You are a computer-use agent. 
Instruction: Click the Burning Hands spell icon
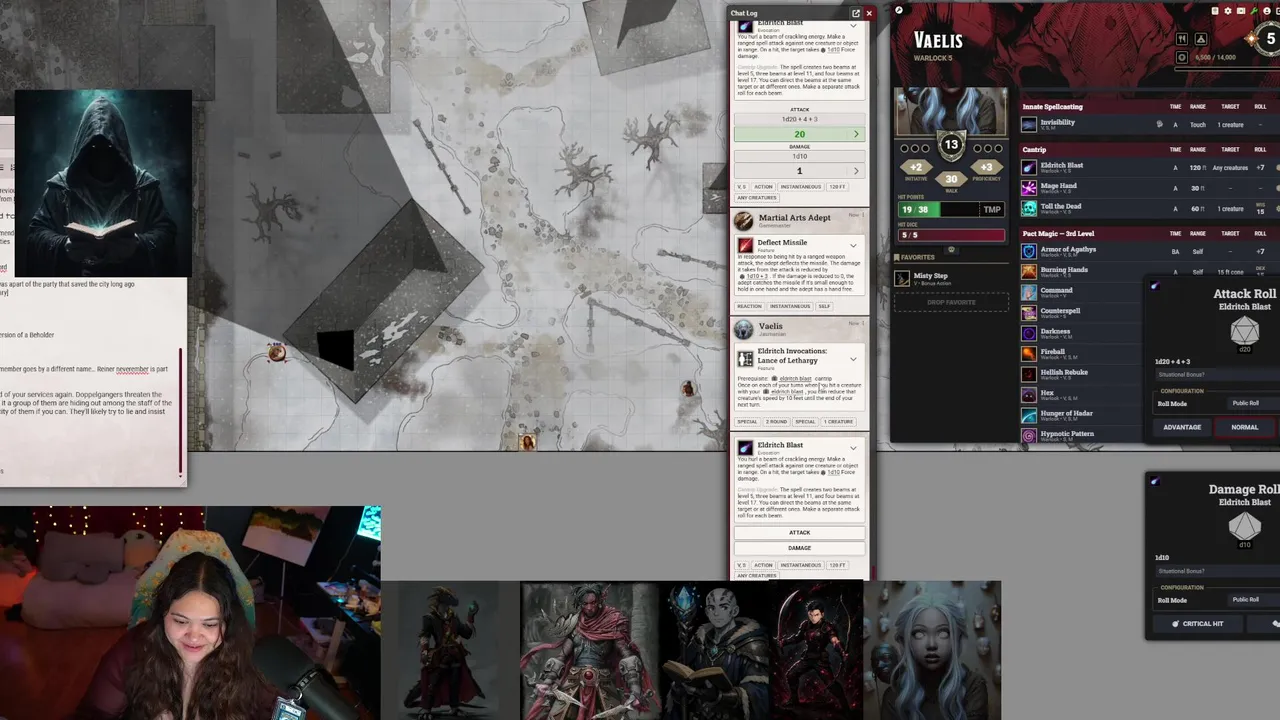pos(1029,271)
